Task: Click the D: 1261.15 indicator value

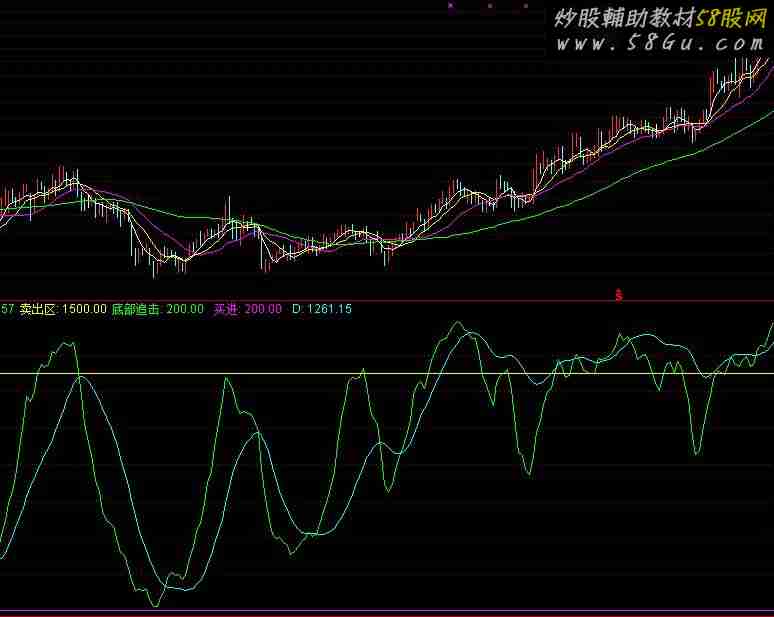Action: pos(321,310)
